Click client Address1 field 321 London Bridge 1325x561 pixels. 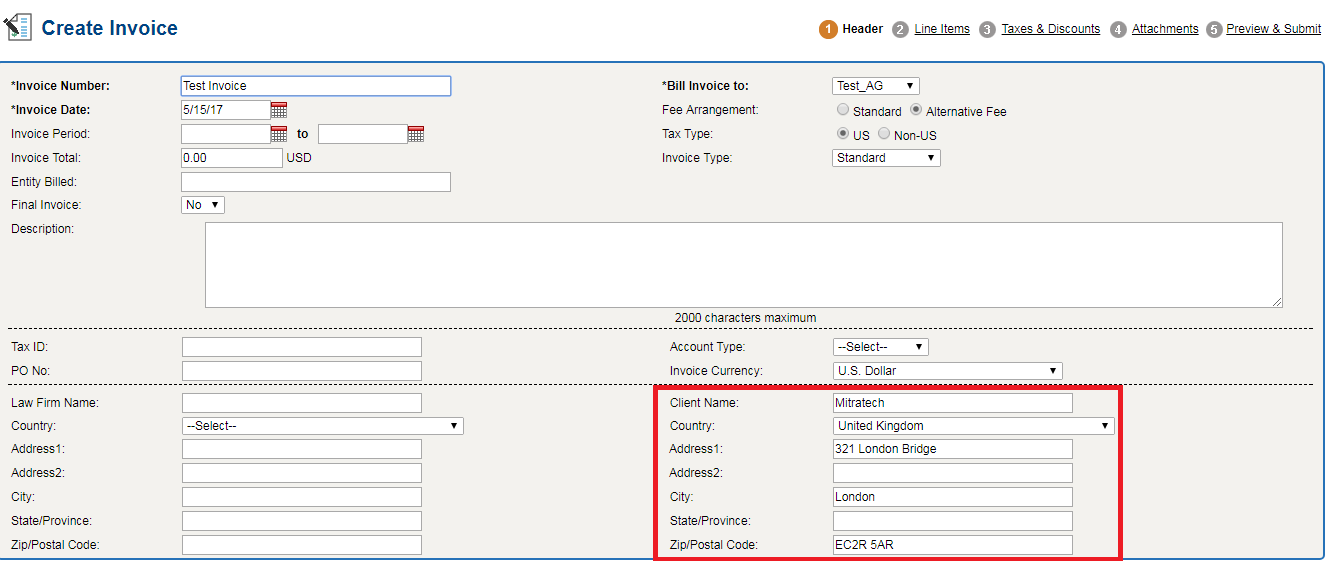coord(953,450)
